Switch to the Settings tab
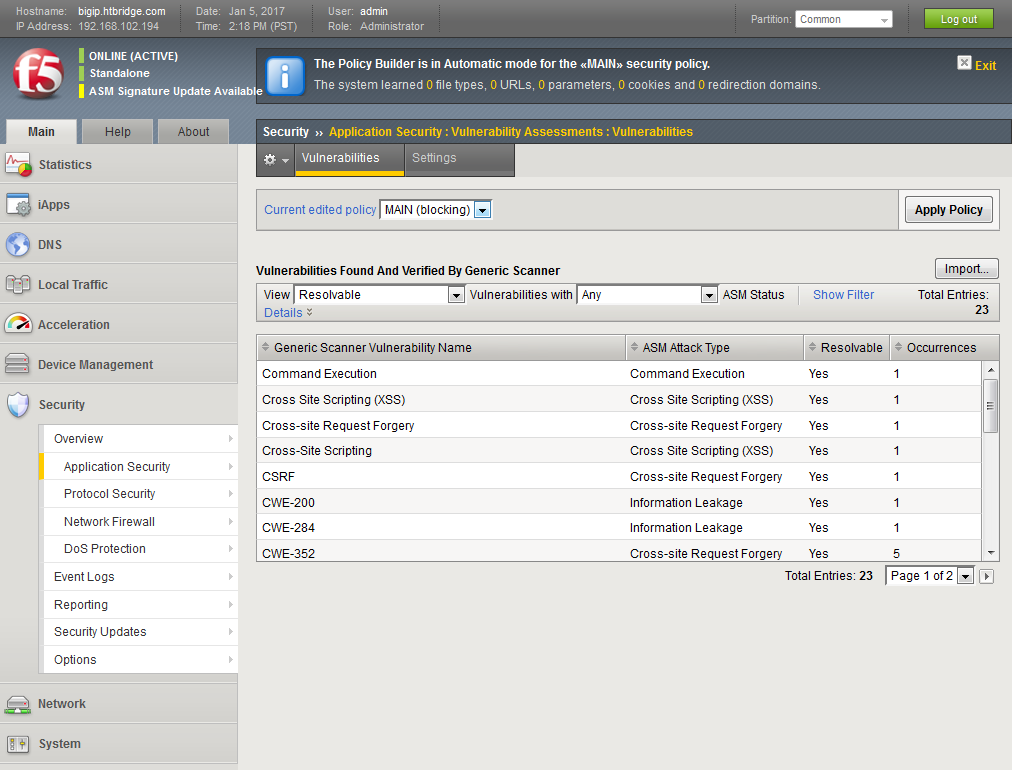 [x=434, y=158]
